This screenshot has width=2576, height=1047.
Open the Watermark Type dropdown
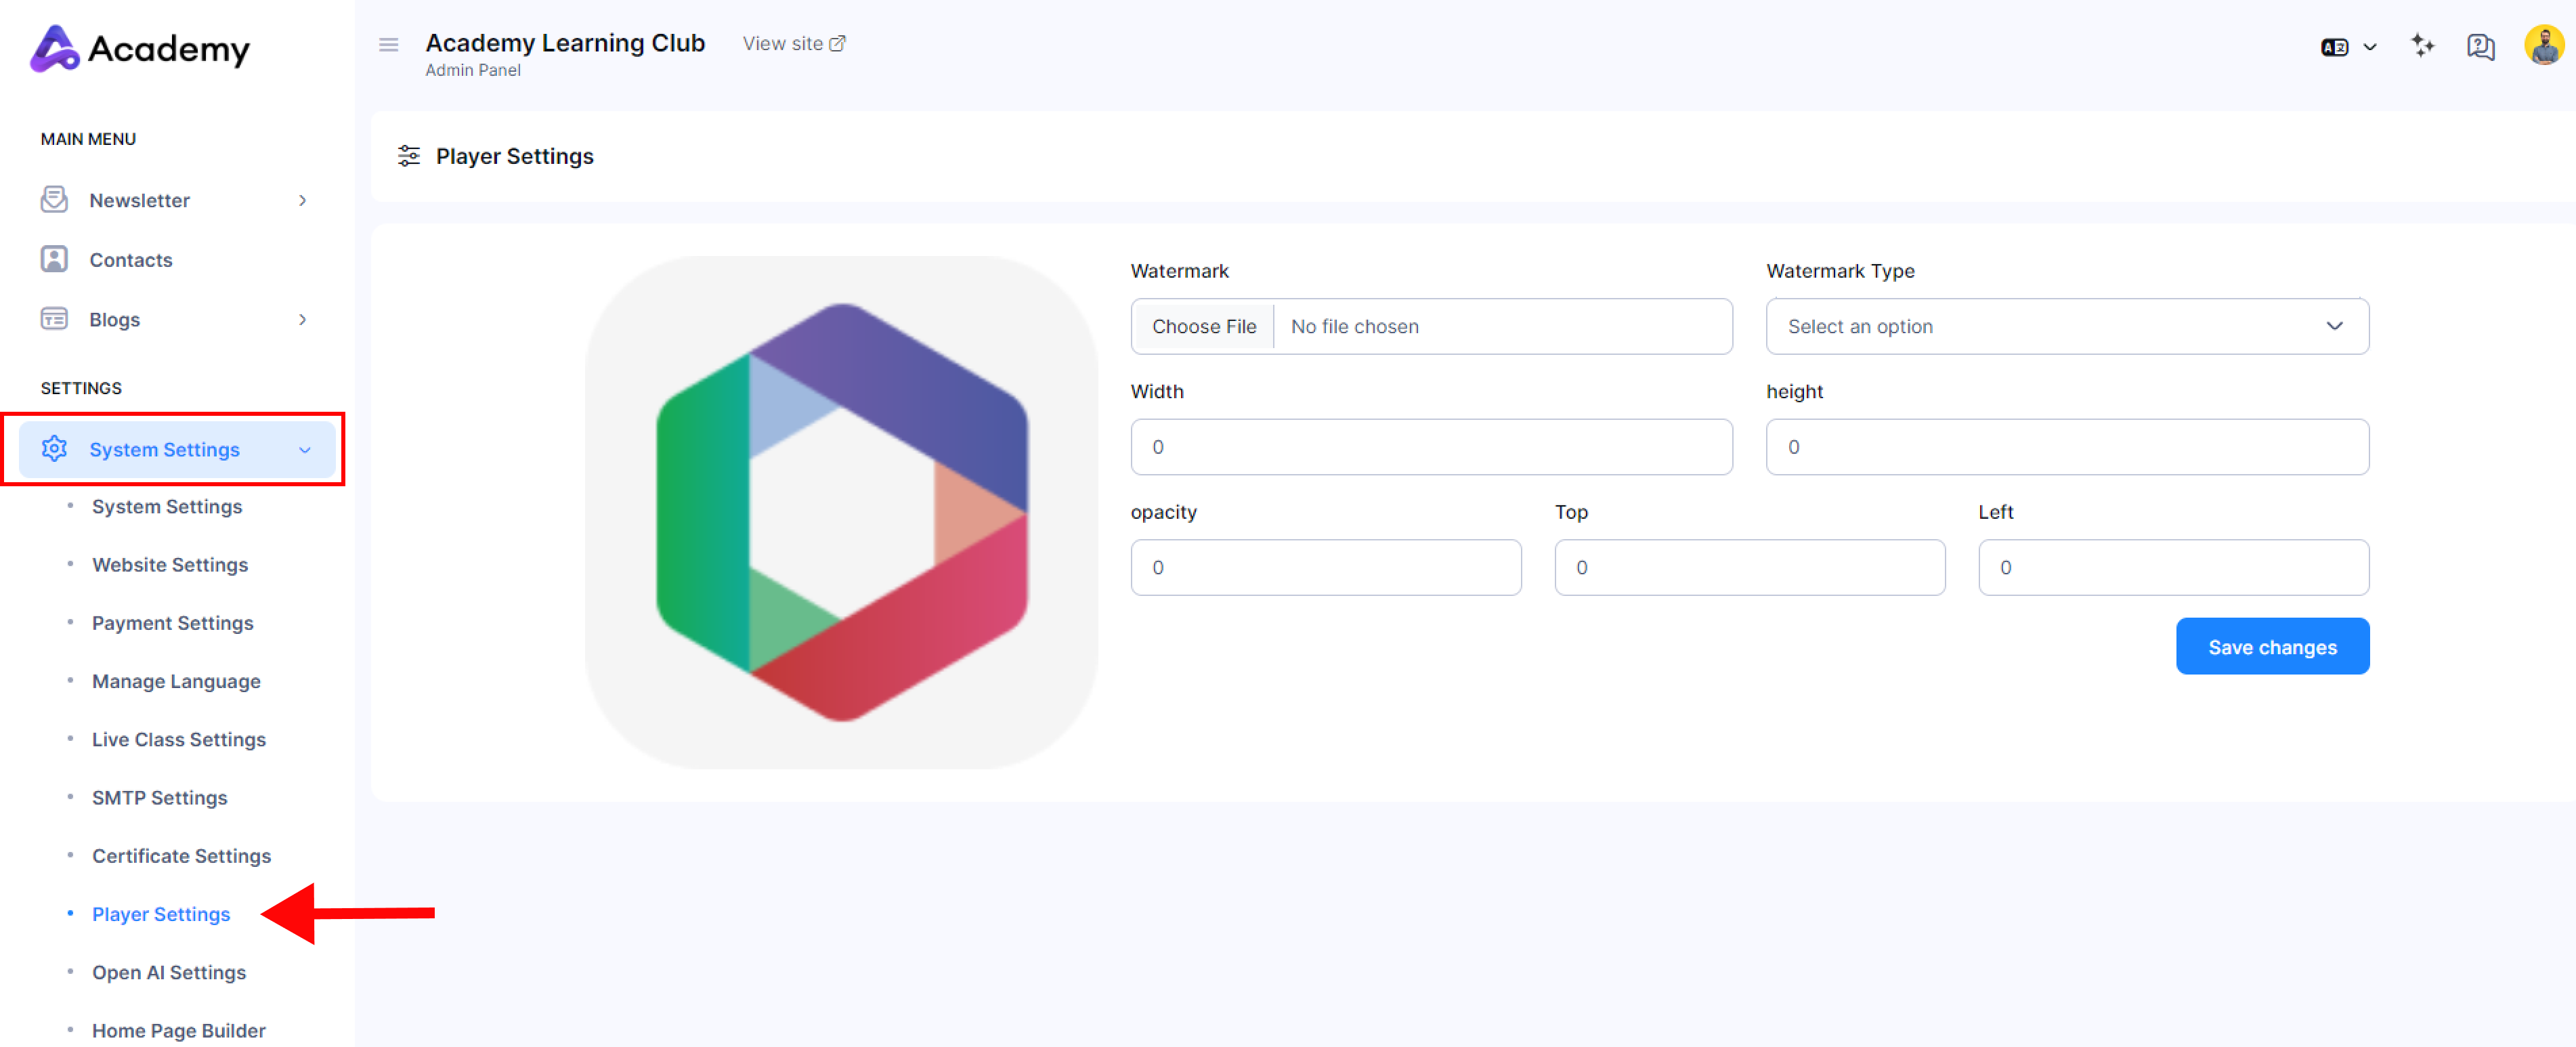(2066, 327)
